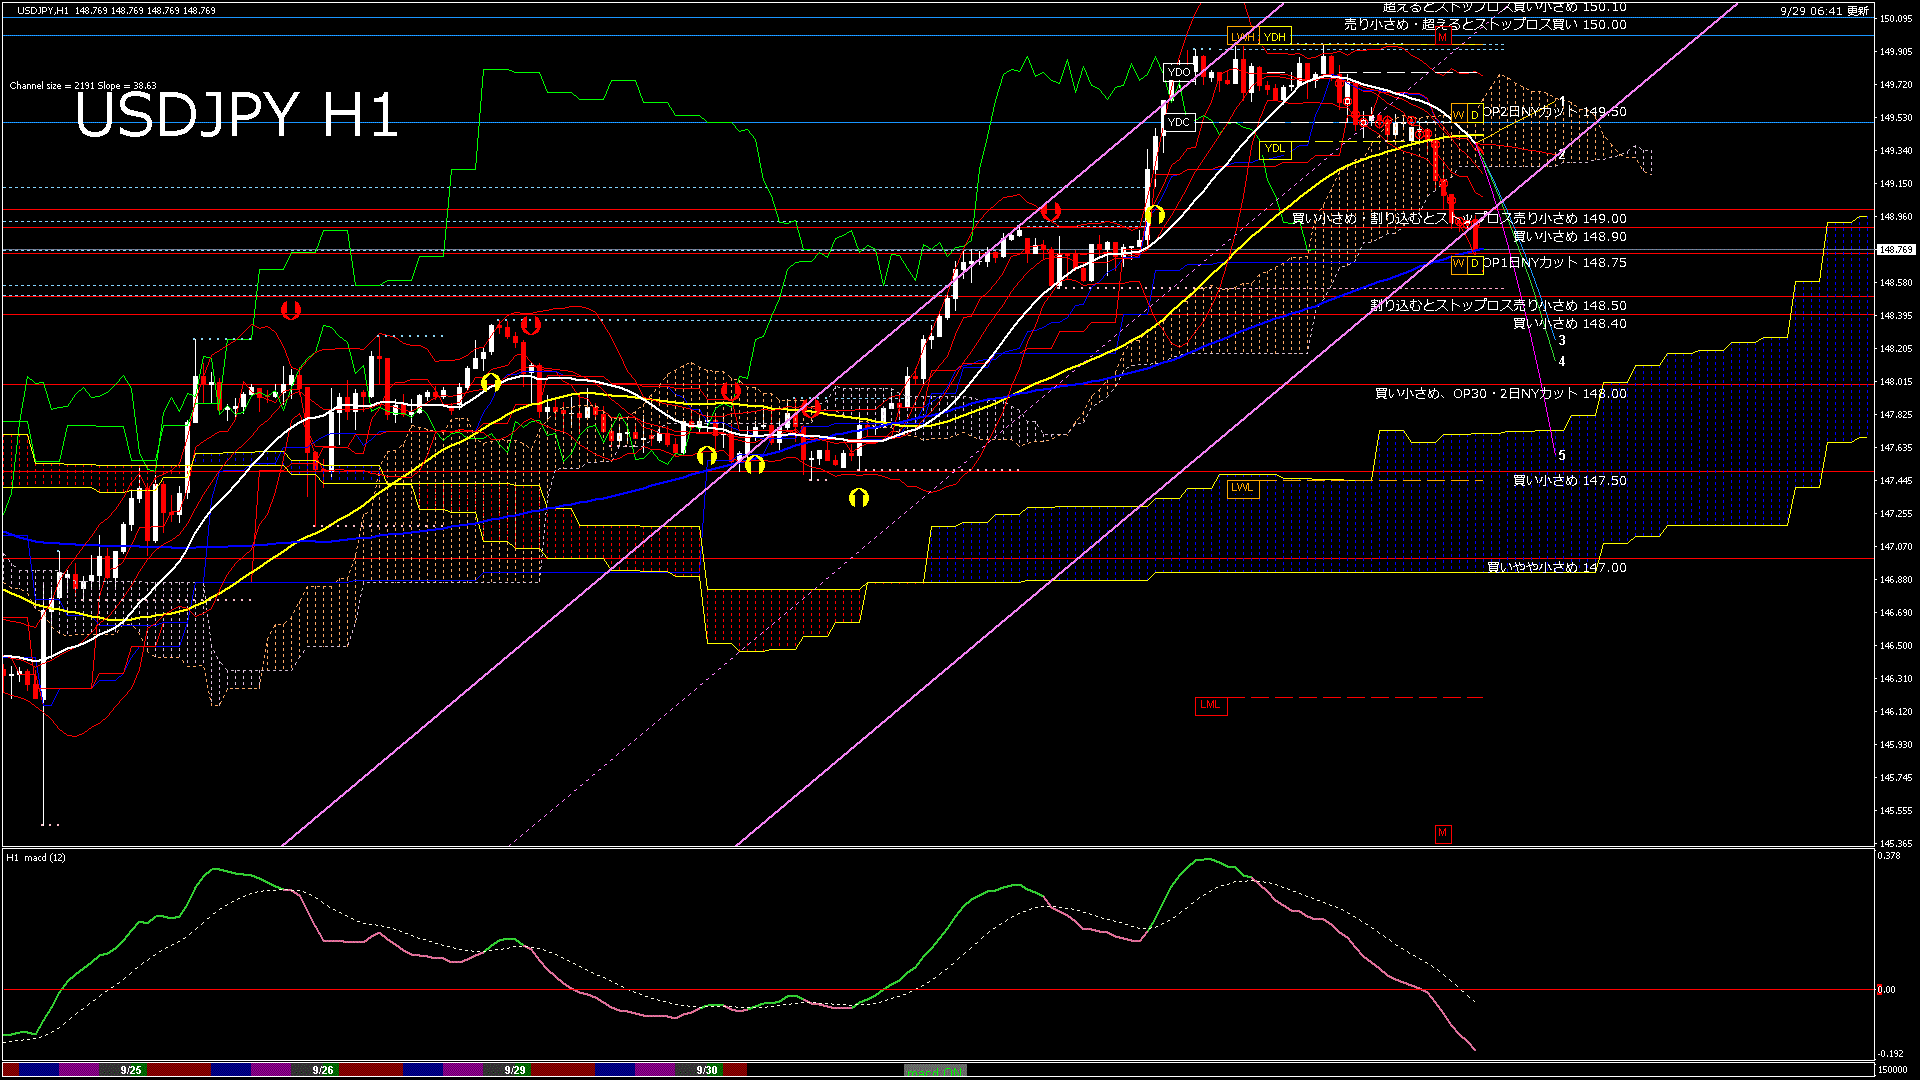Click the orange LWL label
The width and height of the screenshot is (1920, 1080).
(1242, 488)
